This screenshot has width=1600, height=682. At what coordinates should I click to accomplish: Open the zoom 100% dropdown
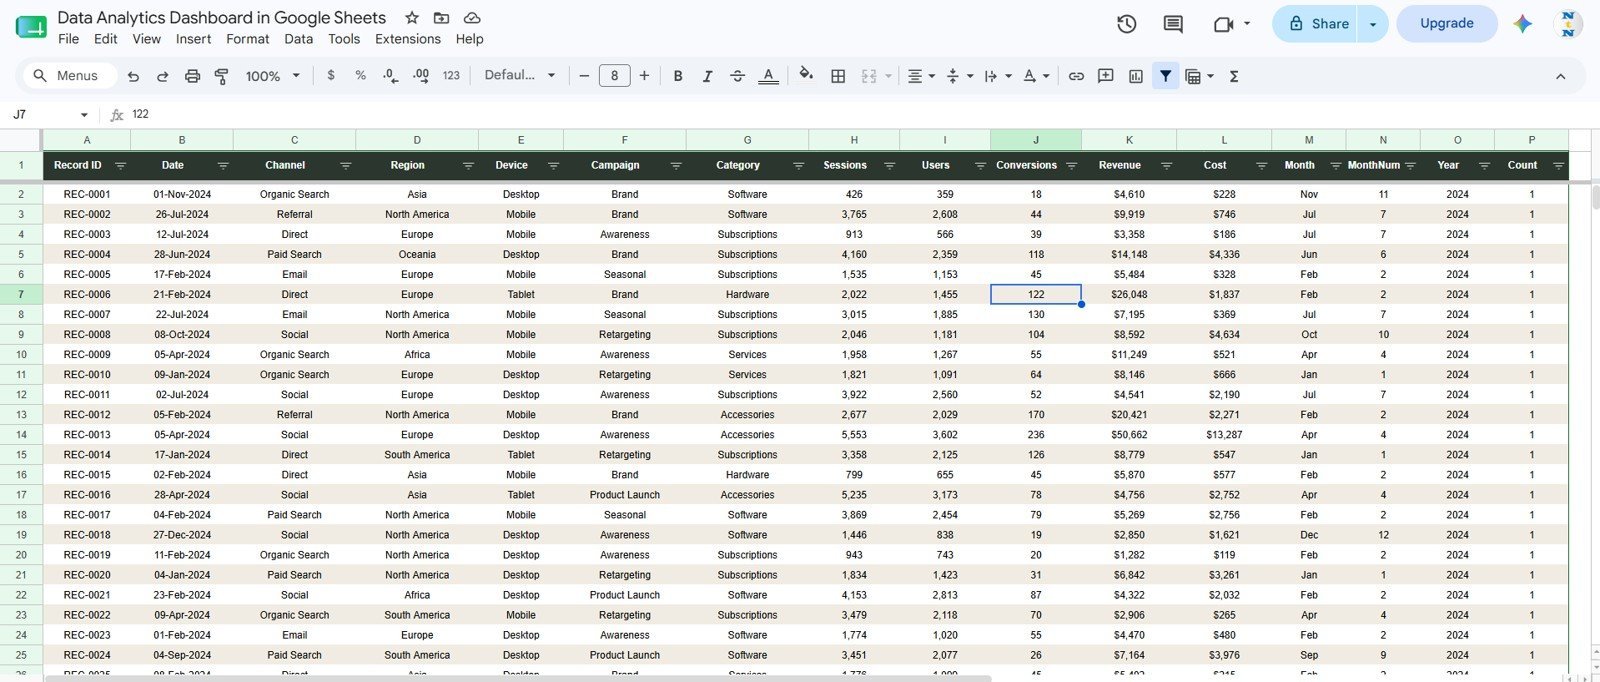point(273,76)
